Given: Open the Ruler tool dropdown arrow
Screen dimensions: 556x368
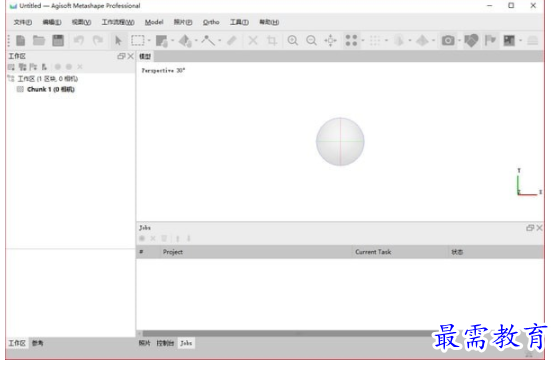Looking at the screenshot, I should (x=220, y=40).
